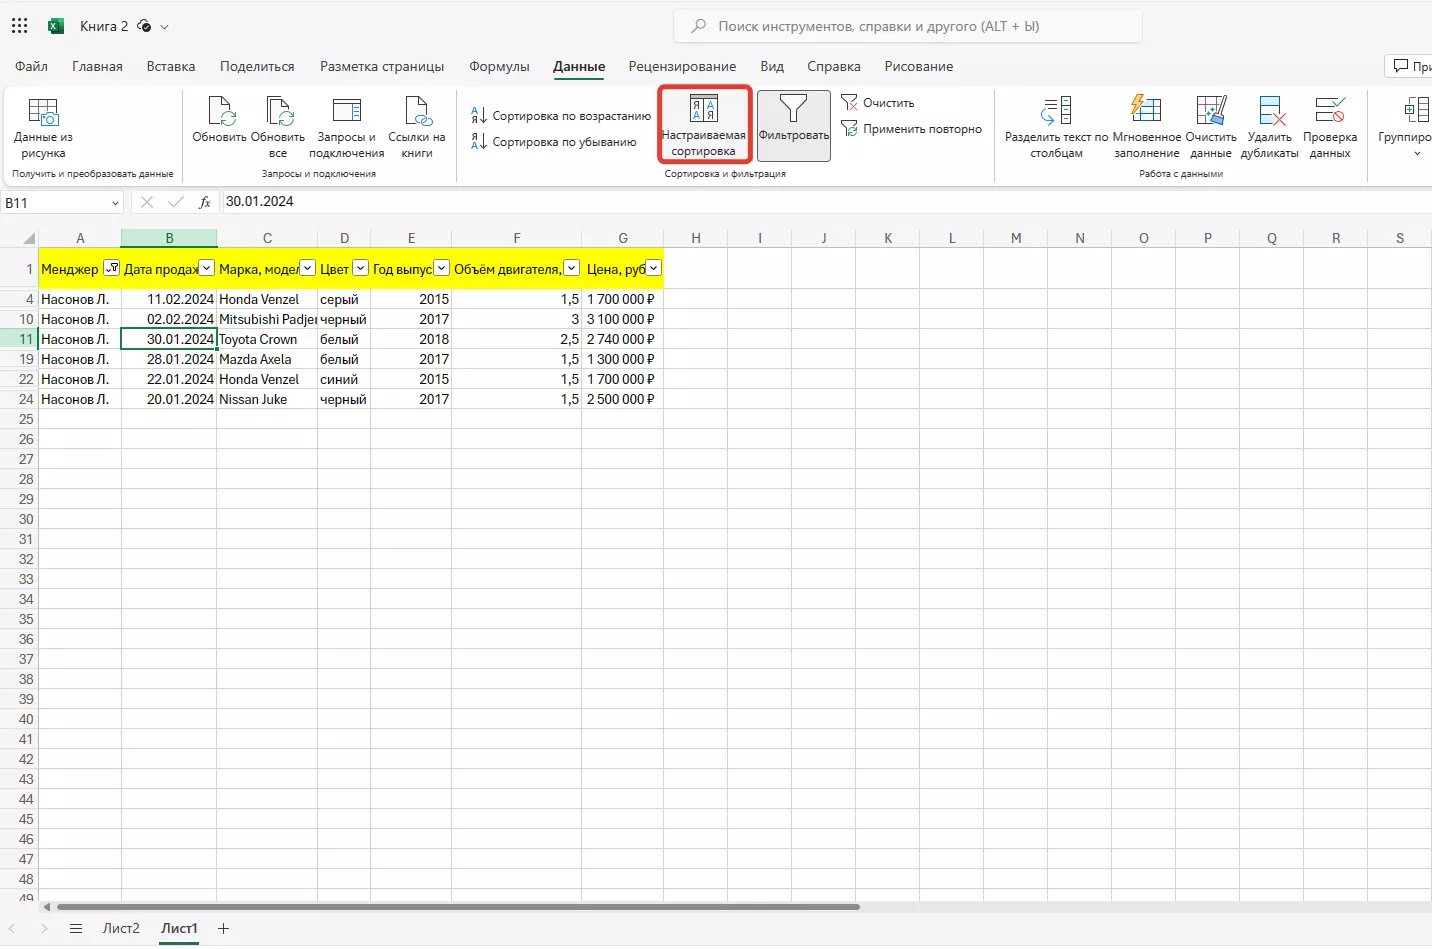Screen dimensions: 1432x949
Task: Switch to sheet tab Лист2
Action: coord(121,928)
